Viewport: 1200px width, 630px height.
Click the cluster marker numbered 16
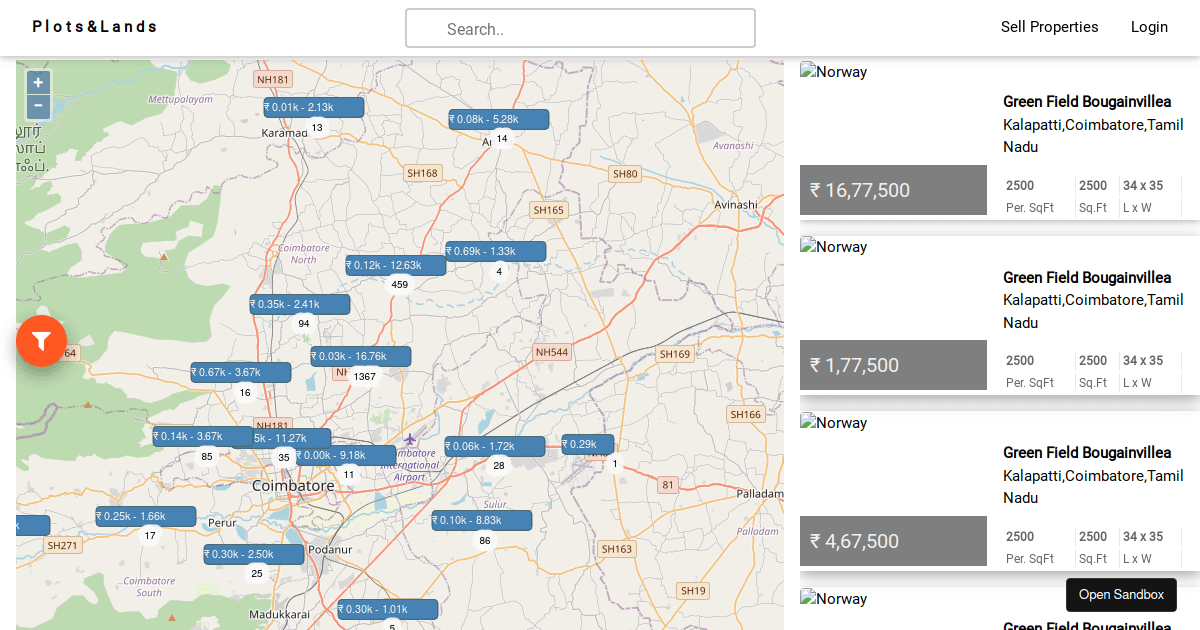coord(245,393)
